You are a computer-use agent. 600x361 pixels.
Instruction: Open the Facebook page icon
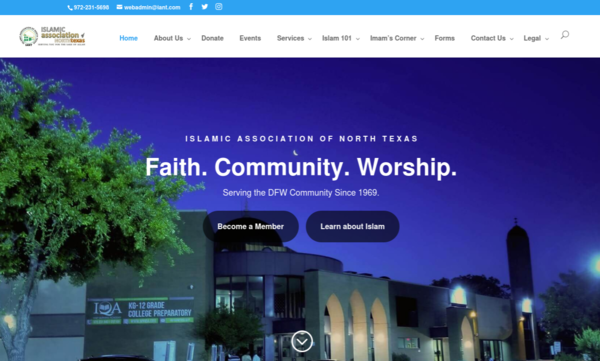(191, 7)
